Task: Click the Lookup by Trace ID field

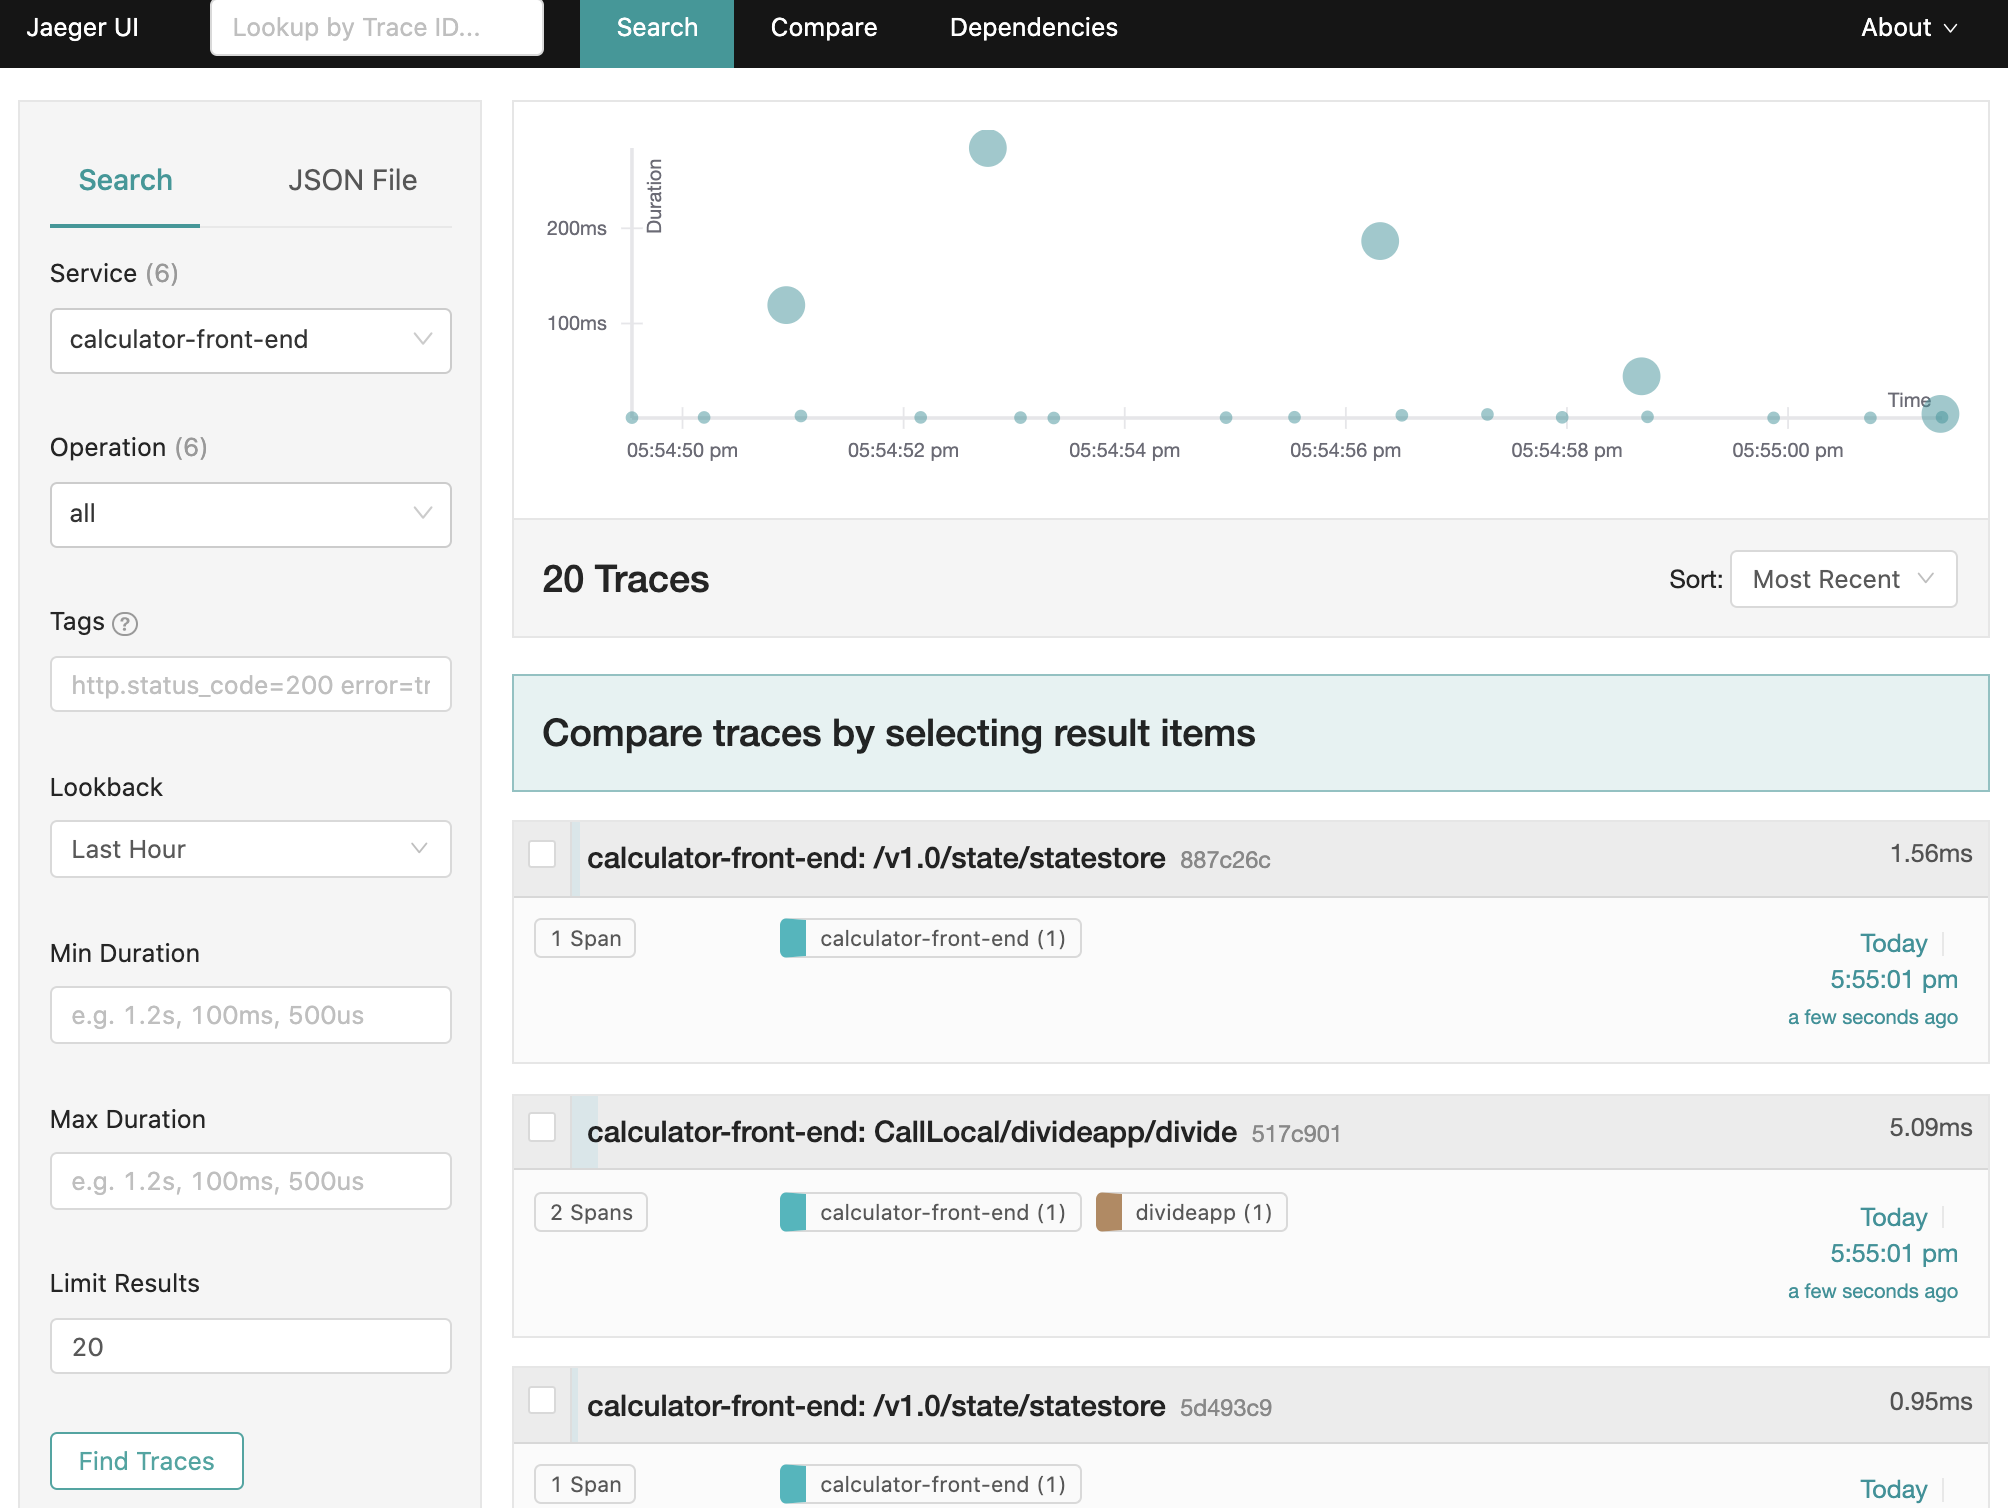Action: tap(376, 28)
